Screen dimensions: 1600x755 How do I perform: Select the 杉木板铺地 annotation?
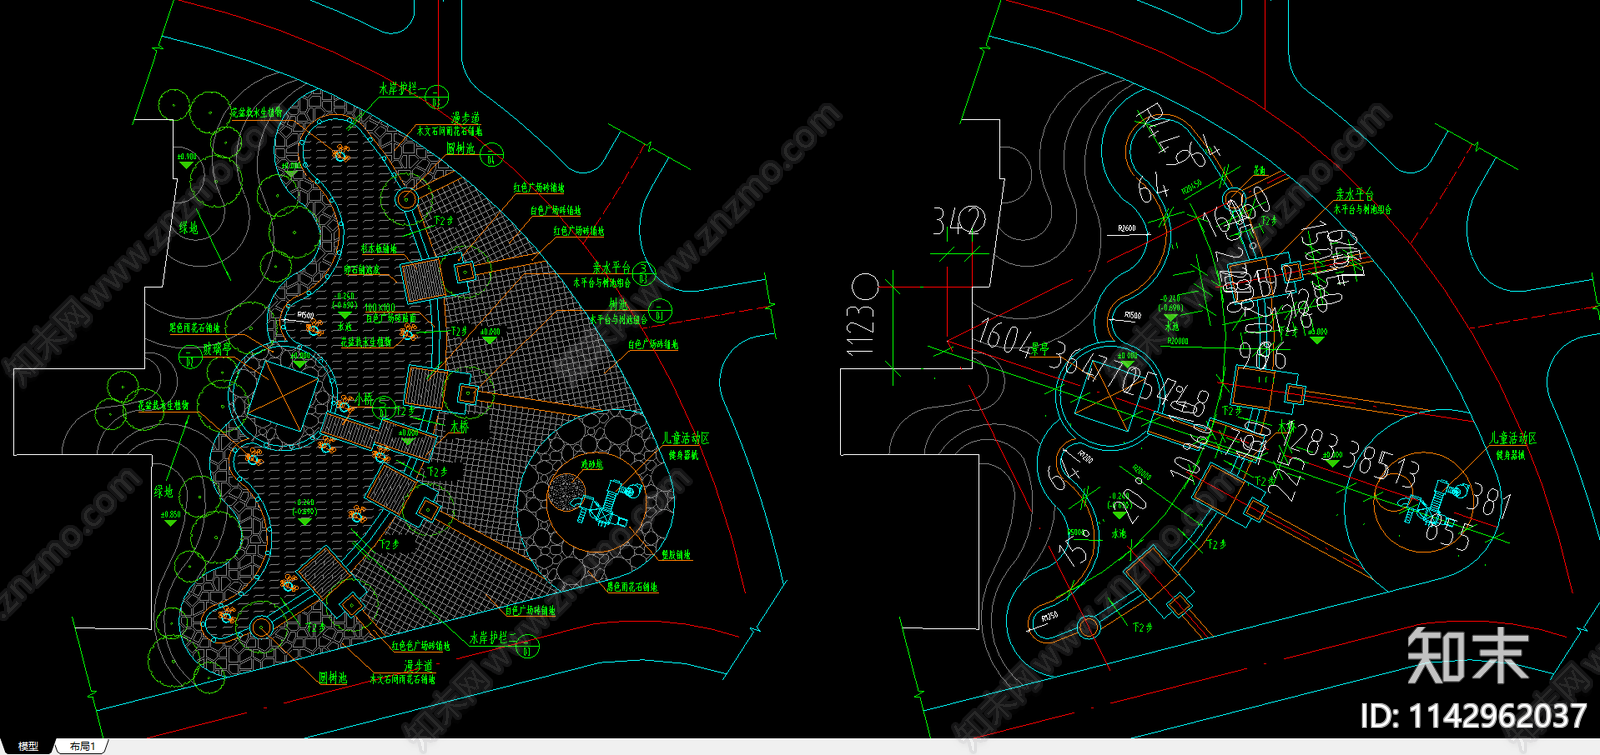tap(379, 249)
